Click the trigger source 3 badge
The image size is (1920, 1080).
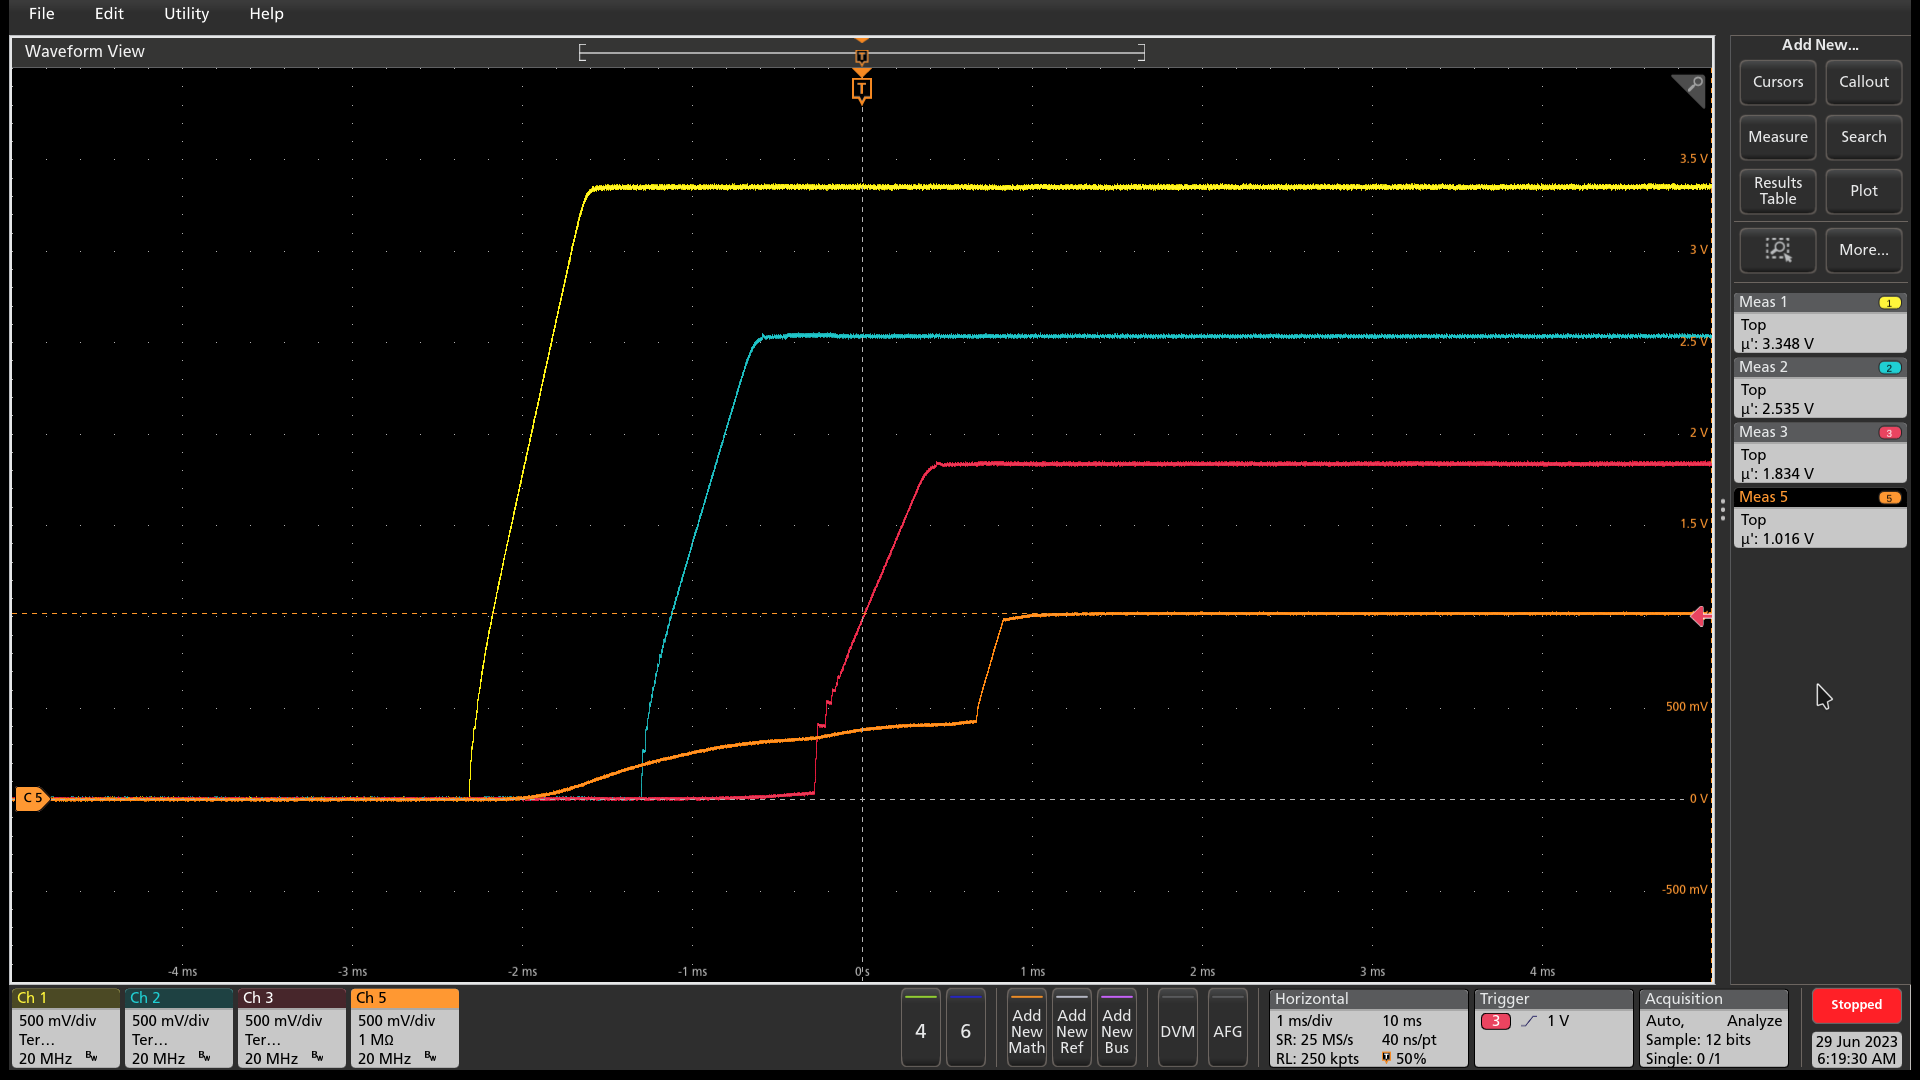coord(1495,1021)
